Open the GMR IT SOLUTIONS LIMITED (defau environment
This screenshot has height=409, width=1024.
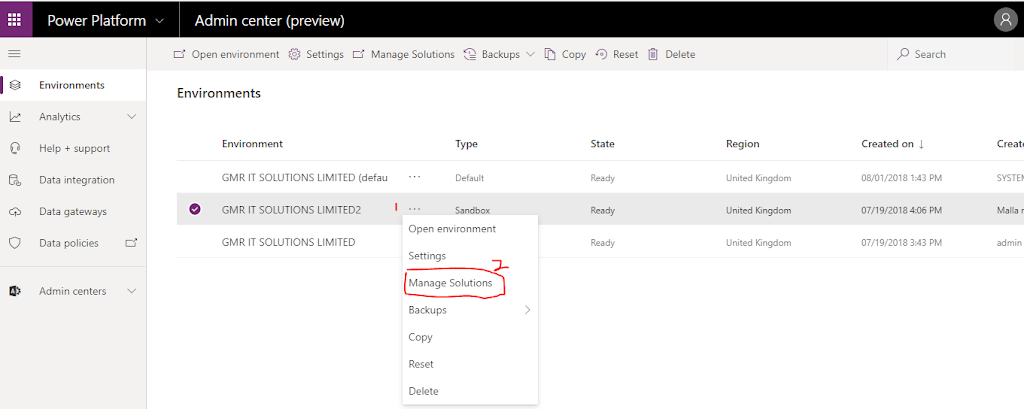pyautogui.click(x=304, y=177)
